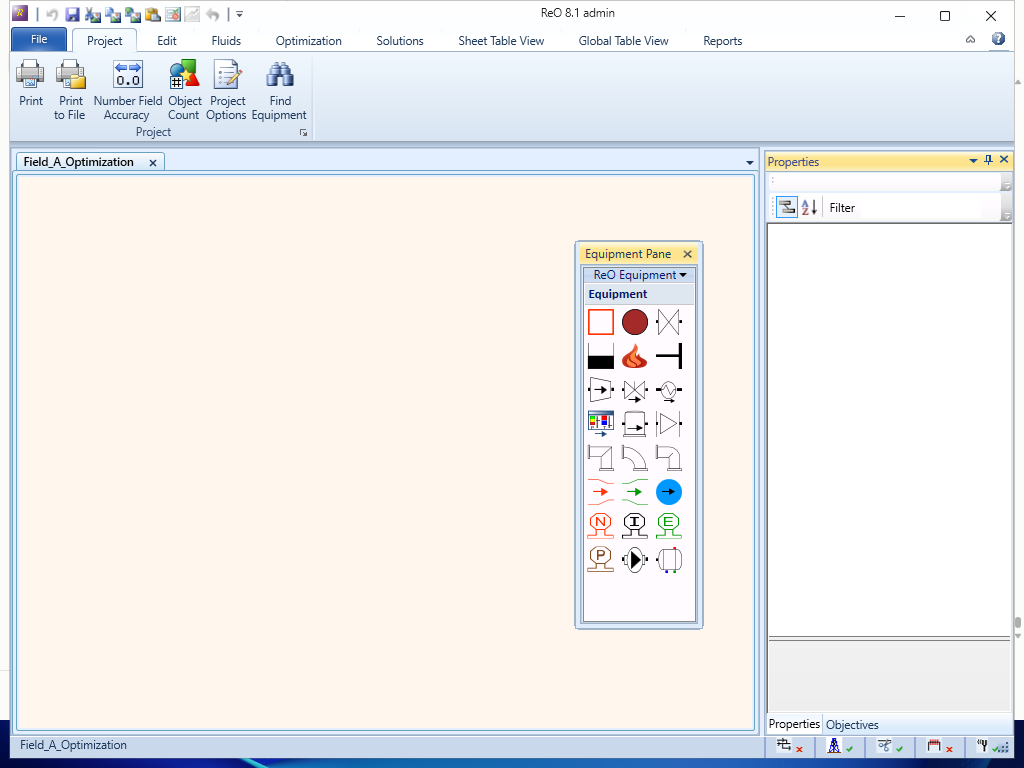The image size is (1024, 768).
Task: Open the ReO Equipment dropdown
Action: pos(639,275)
